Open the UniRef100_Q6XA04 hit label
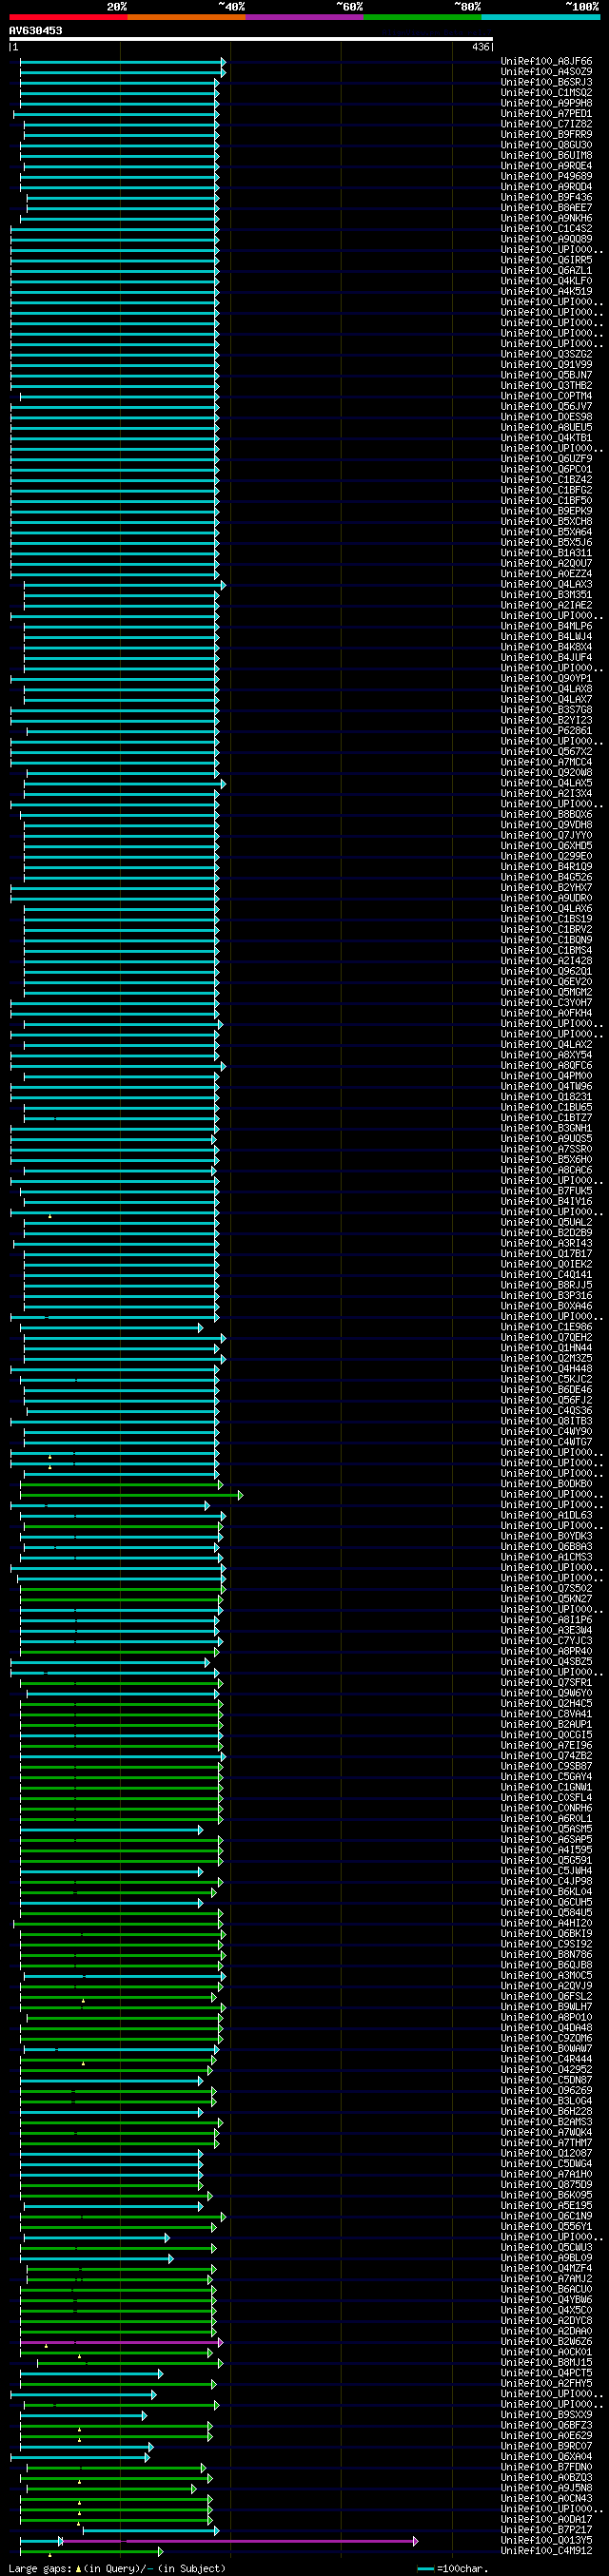 point(546,2456)
